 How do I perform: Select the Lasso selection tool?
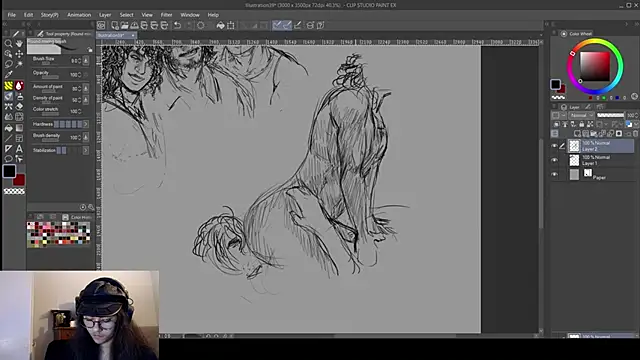pos(8,64)
